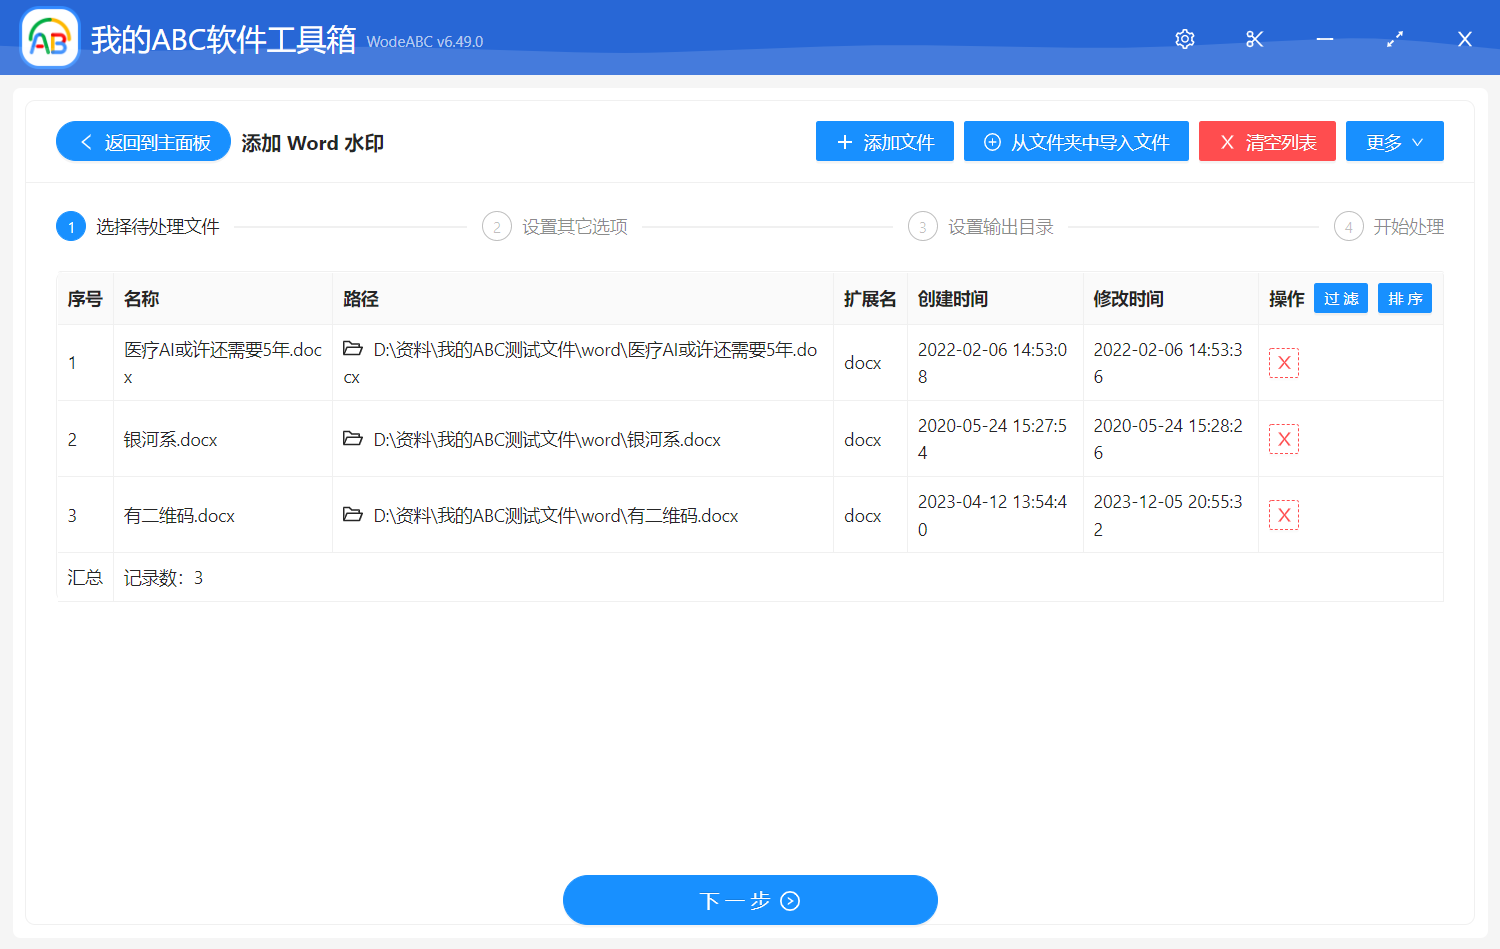Screen dimensions: 1500x949
Task: Click the AB logo icon
Action: tap(48, 38)
